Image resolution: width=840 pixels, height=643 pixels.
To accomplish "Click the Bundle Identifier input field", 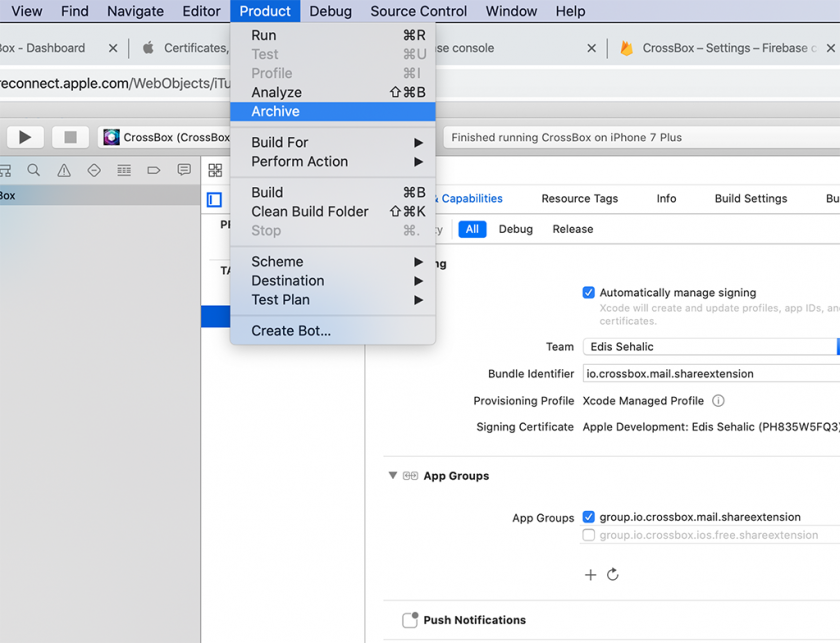I will click(711, 373).
